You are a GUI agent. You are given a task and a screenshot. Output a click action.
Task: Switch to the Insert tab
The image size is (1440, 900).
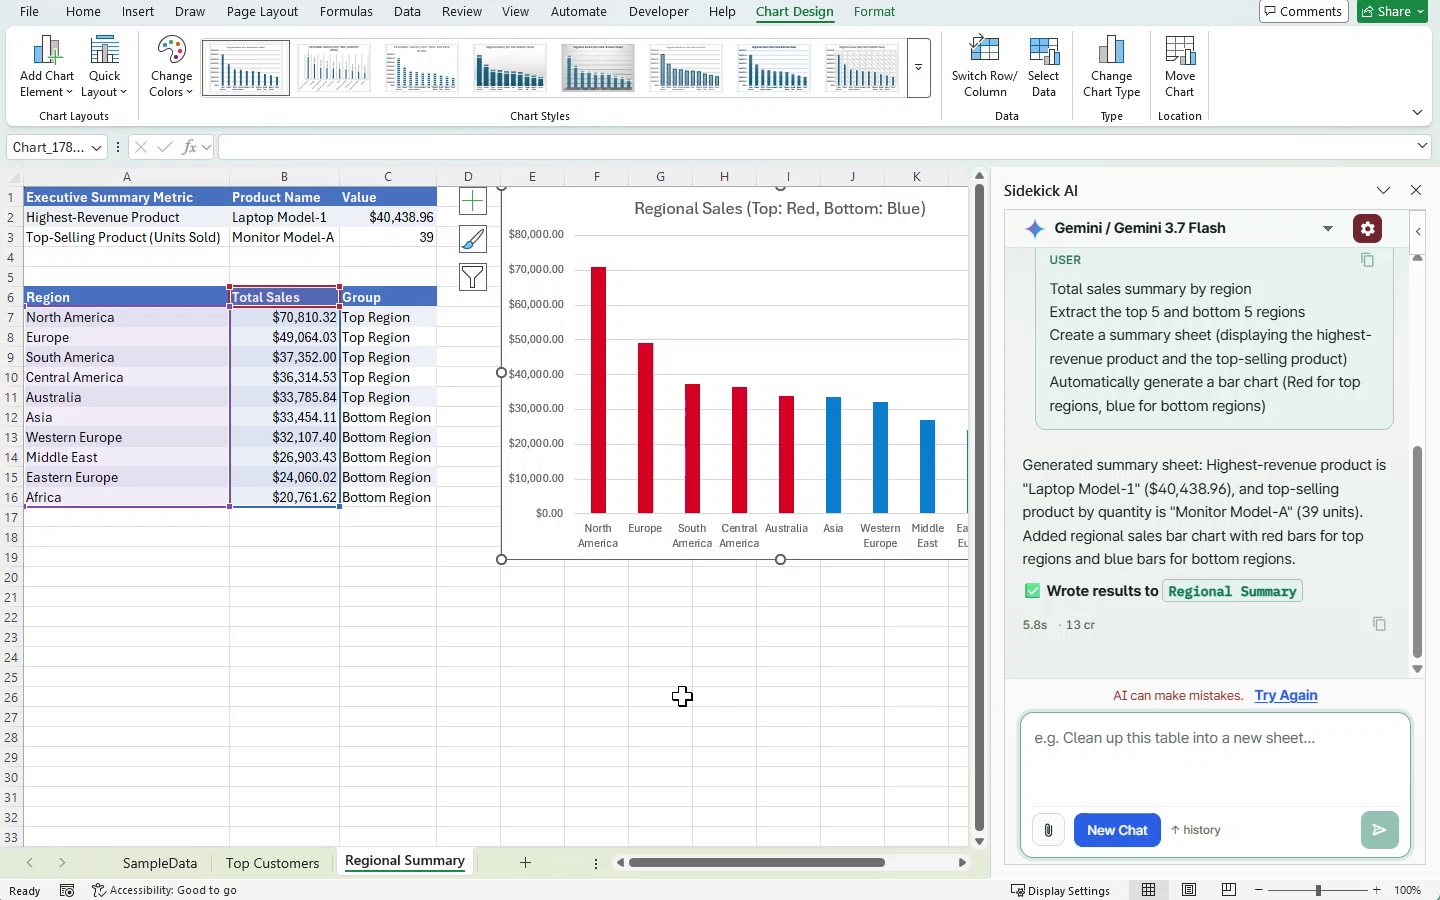pos(138,11)
